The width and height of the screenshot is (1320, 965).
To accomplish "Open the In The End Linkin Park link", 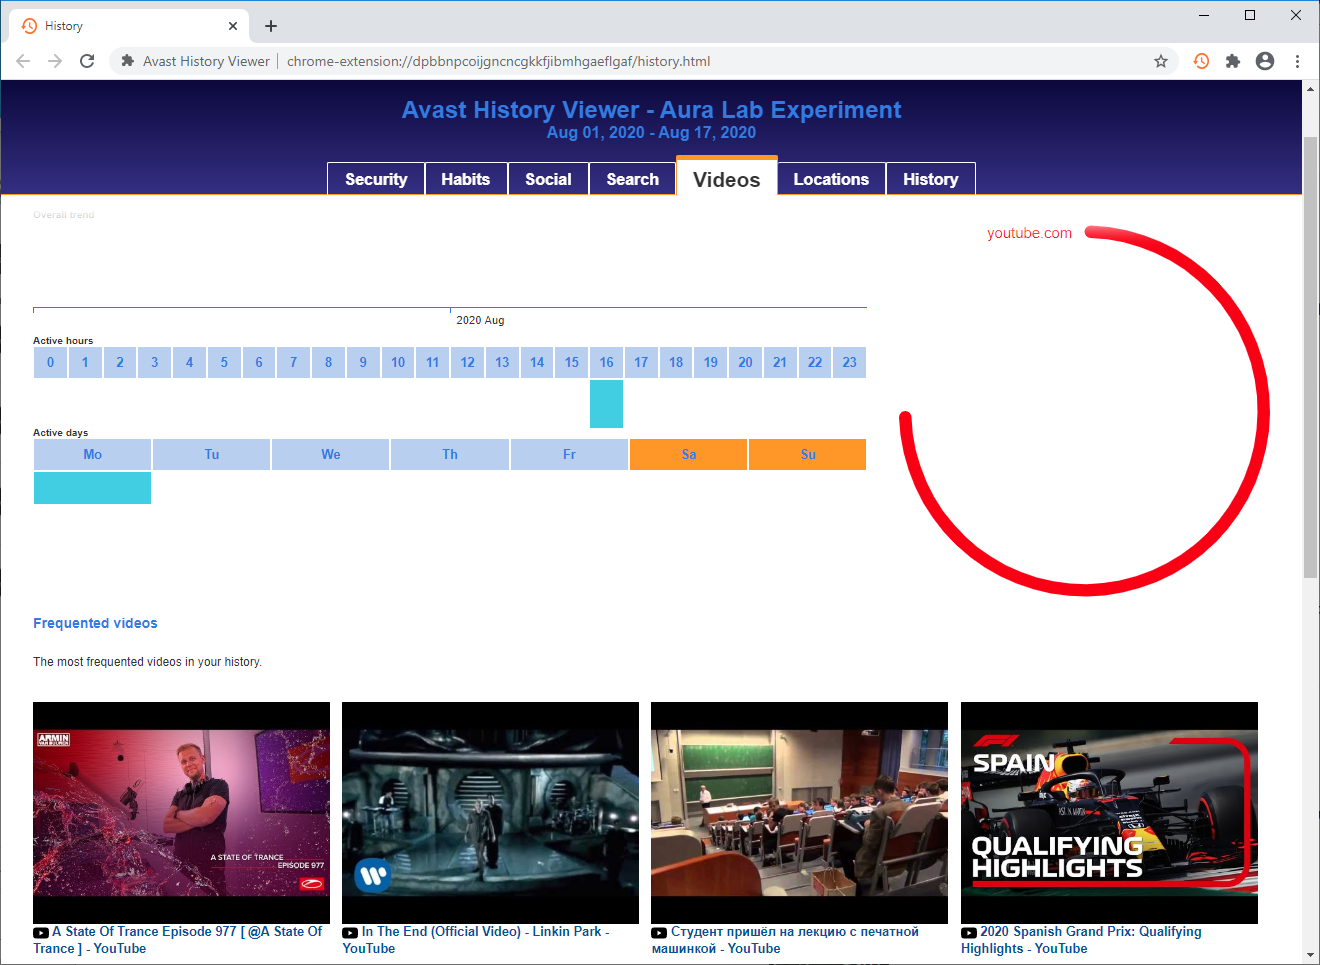I will pos(476,940).
